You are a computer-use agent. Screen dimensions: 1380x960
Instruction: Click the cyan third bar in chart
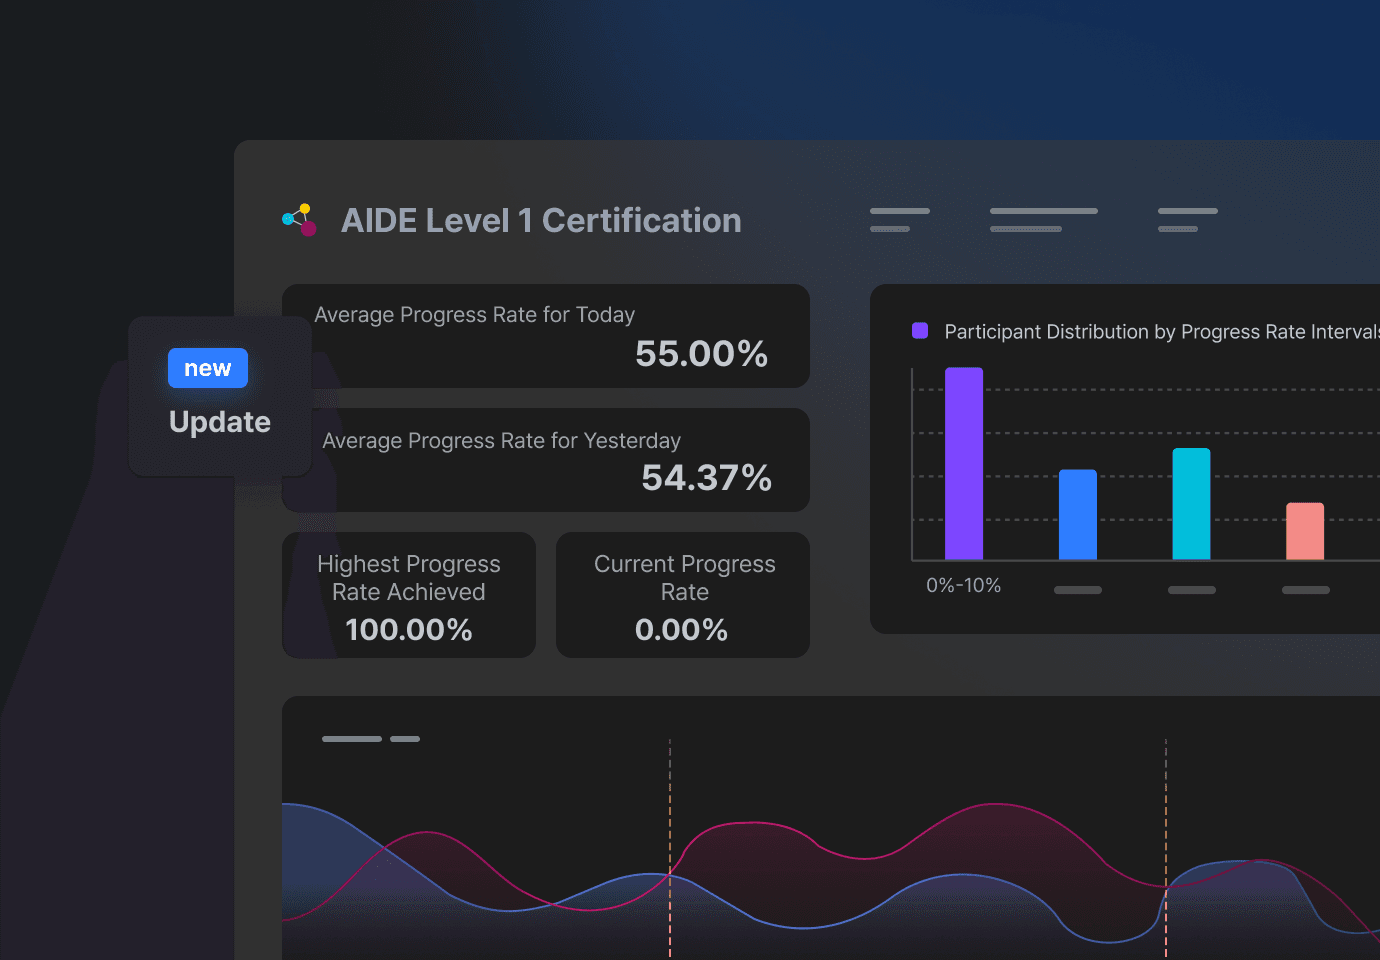click(x=1191, y=504)
